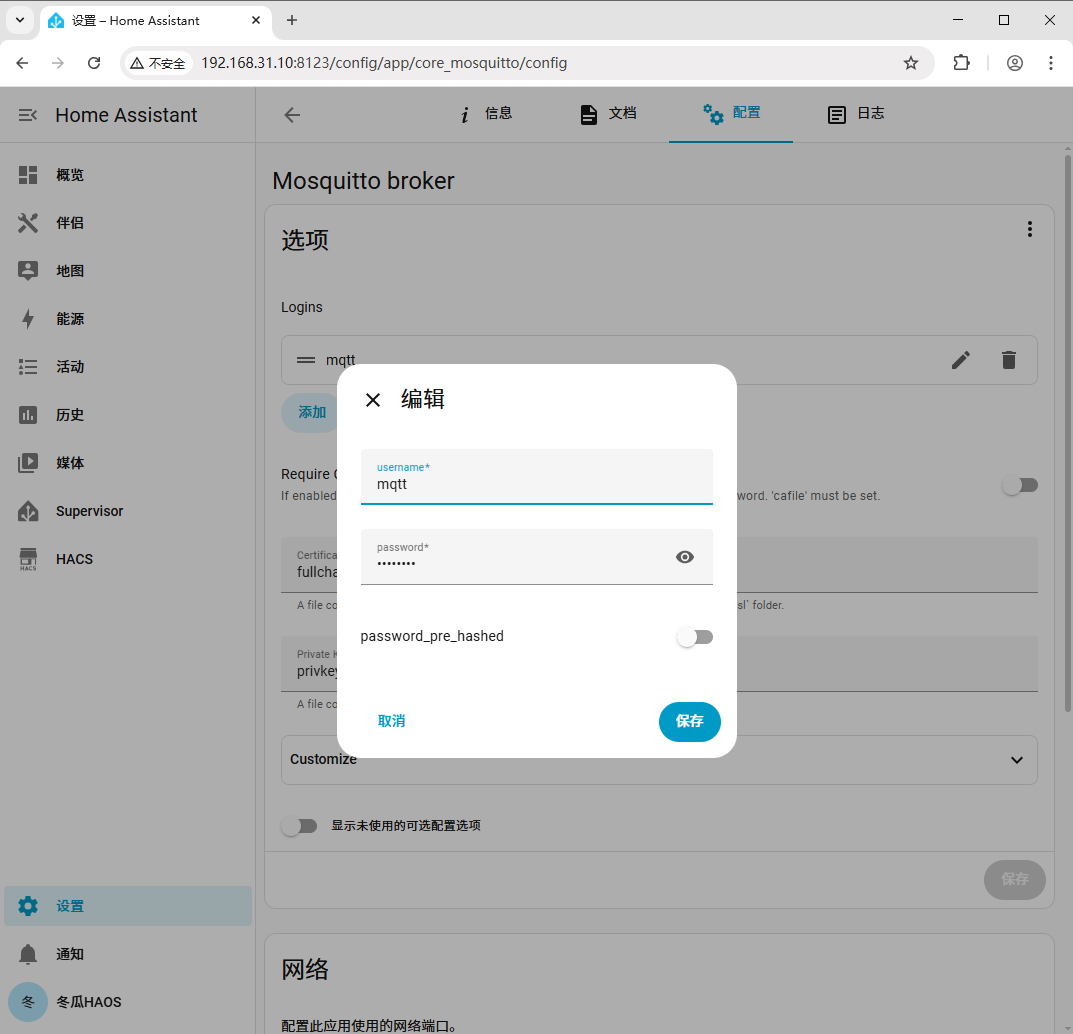
Task: Open 媒体 media in sidebar
Action: pos(128,463)
